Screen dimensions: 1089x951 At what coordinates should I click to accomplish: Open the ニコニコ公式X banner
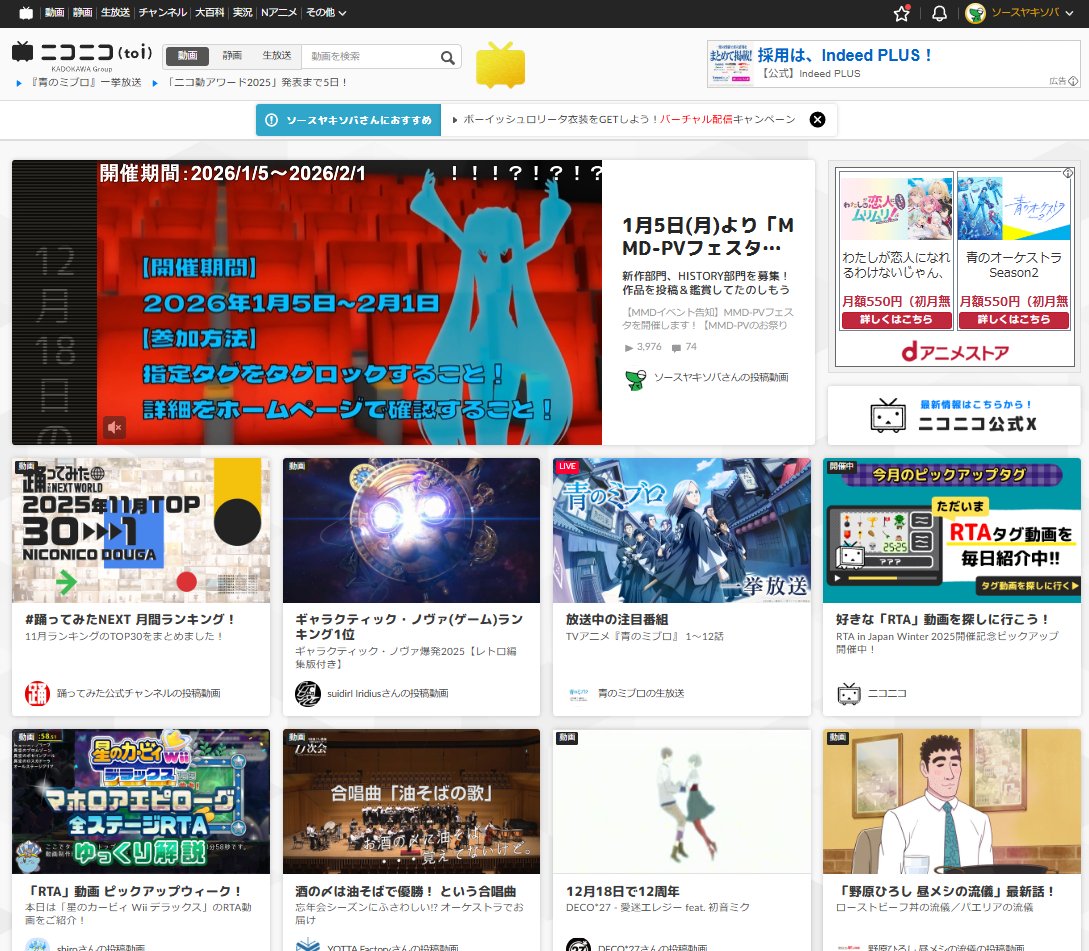(x=954, y=415)
